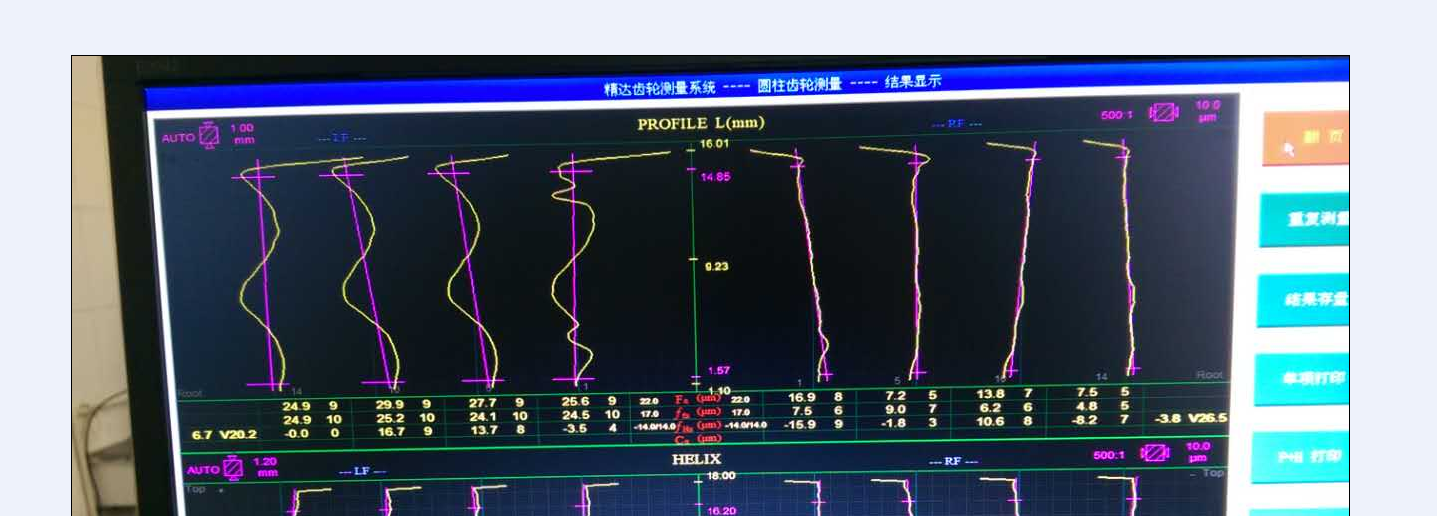Click the 16.01 axis value

(715, 144)
